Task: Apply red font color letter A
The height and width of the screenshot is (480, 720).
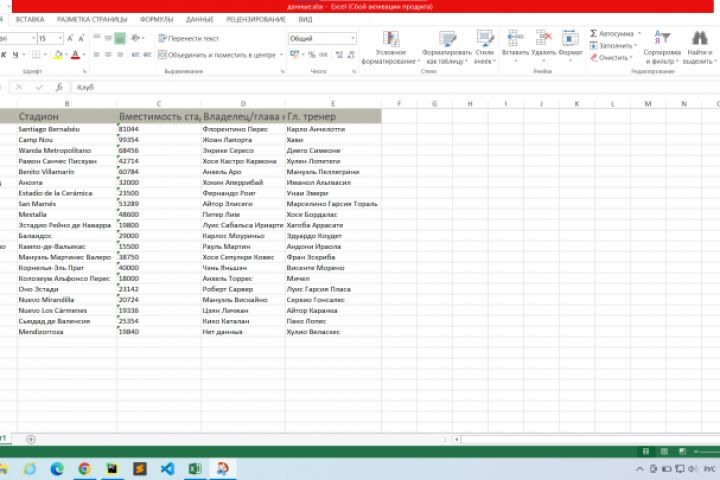Action: [75, 55]
